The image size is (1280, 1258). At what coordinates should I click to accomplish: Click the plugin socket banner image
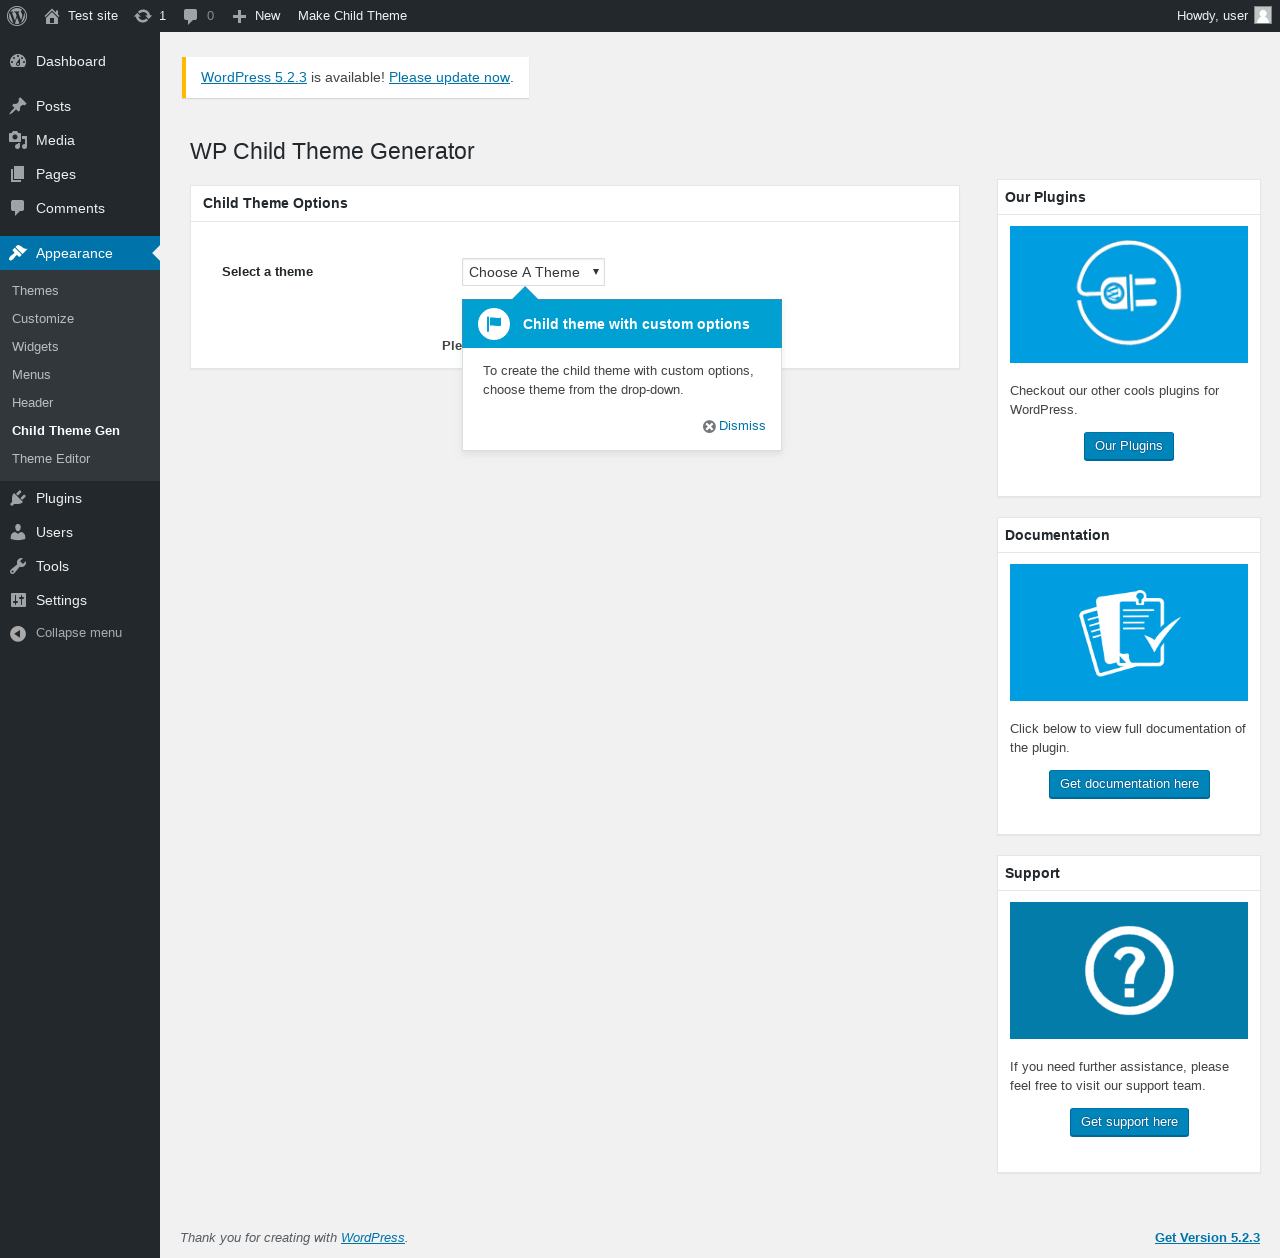click(1129, 294)
